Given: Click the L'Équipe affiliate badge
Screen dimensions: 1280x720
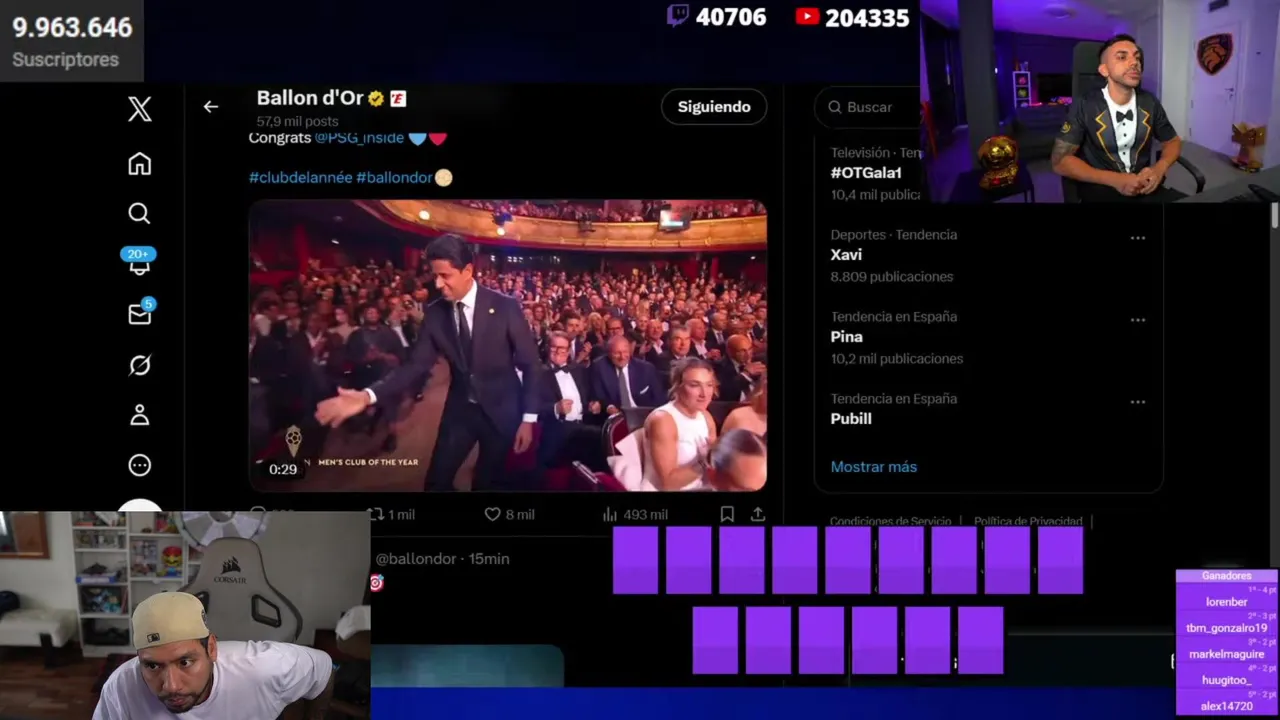Looking at the screenshot, I should 398,98.
